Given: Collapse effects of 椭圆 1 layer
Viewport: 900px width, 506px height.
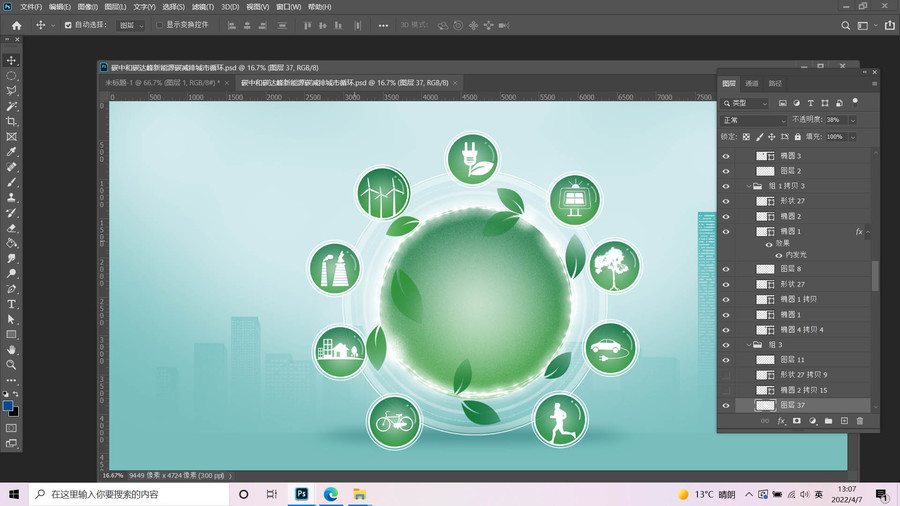Looking at the screenshot, I should pos(868,232).
